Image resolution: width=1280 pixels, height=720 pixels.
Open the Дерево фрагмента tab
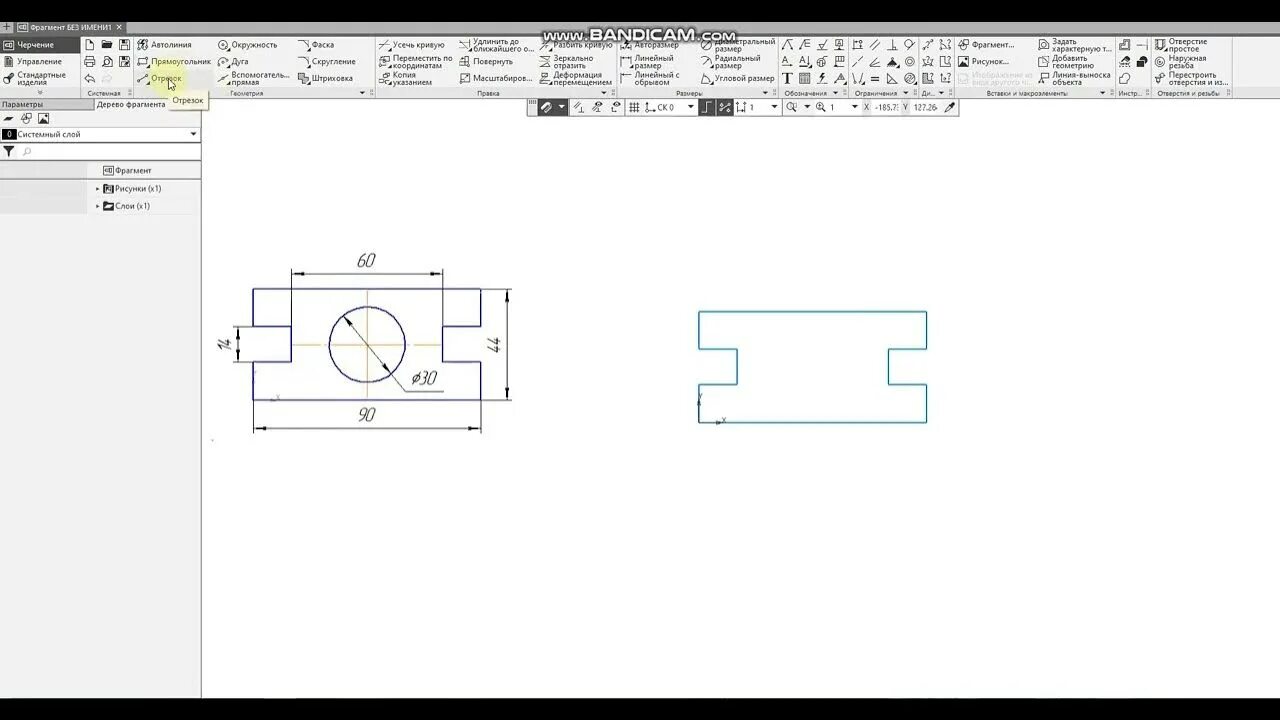tap(131, 104)
